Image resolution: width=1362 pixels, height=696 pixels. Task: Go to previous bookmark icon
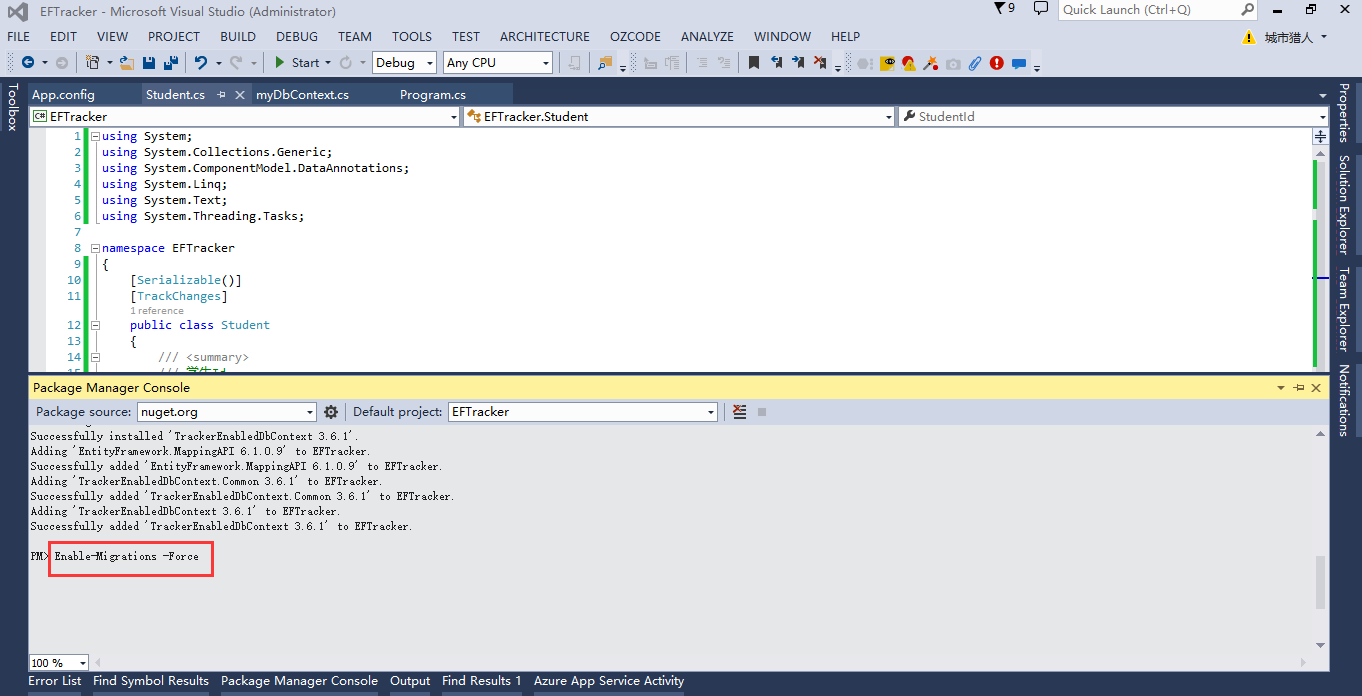(x=776, y=62)
